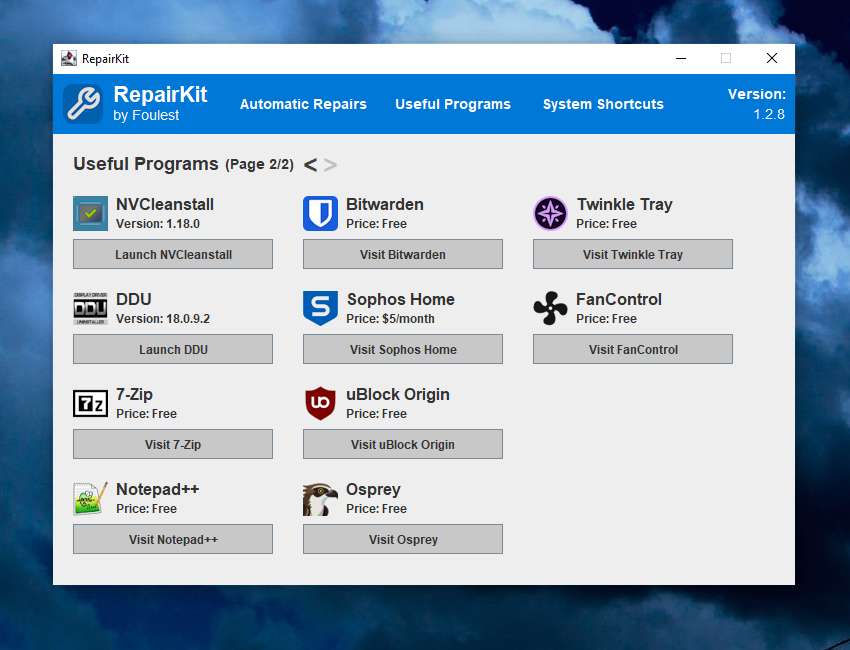Screen dimensions: 850x650
Task: Click the Osprey bird icon
Action: [320, 499]
